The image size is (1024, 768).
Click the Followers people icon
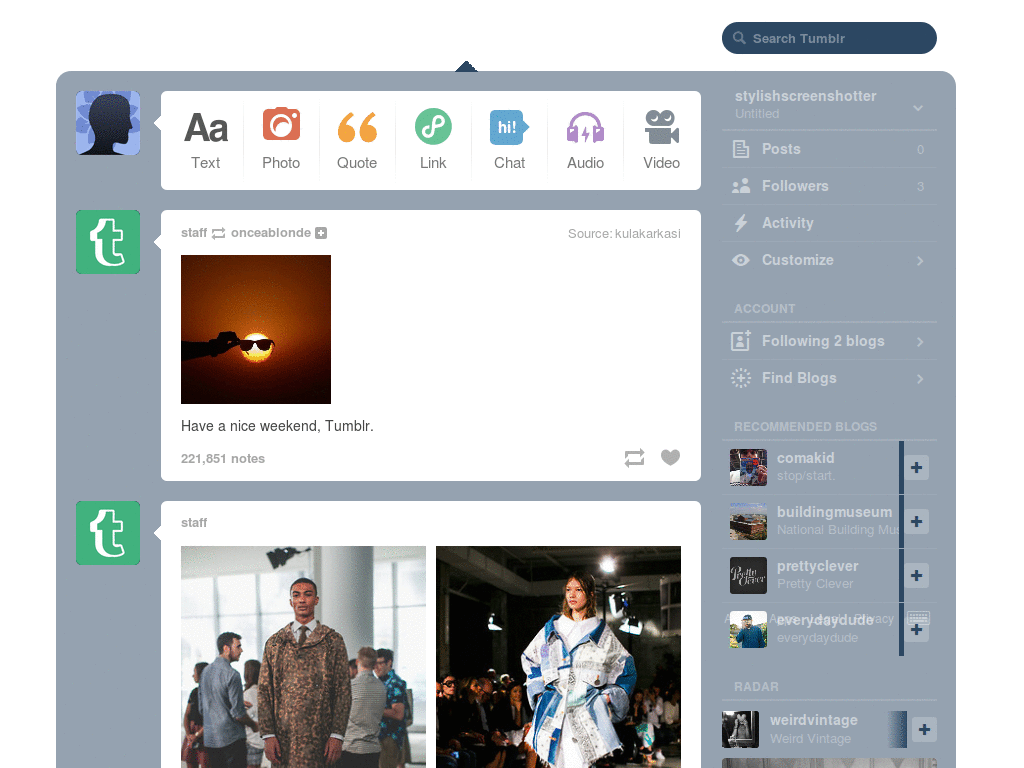pyautogui.click(x=741, y=186)
